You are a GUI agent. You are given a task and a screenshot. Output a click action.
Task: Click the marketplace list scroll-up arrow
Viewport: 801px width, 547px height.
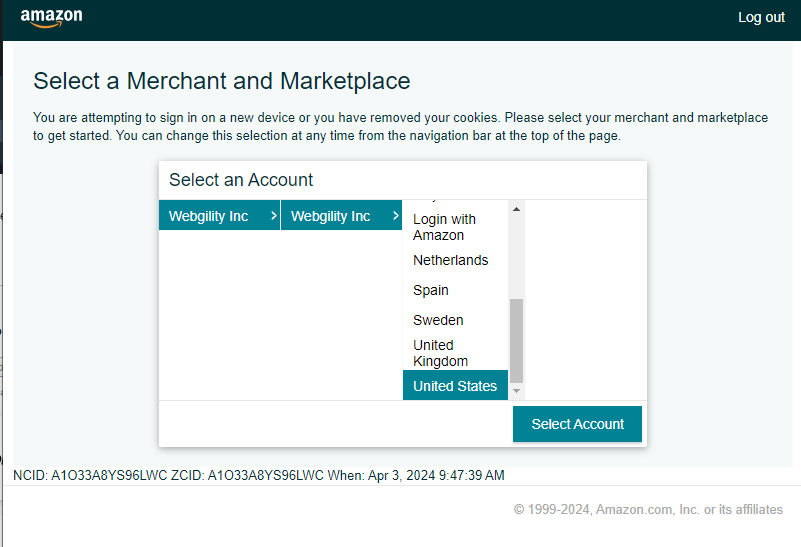(x=516, y=209)
